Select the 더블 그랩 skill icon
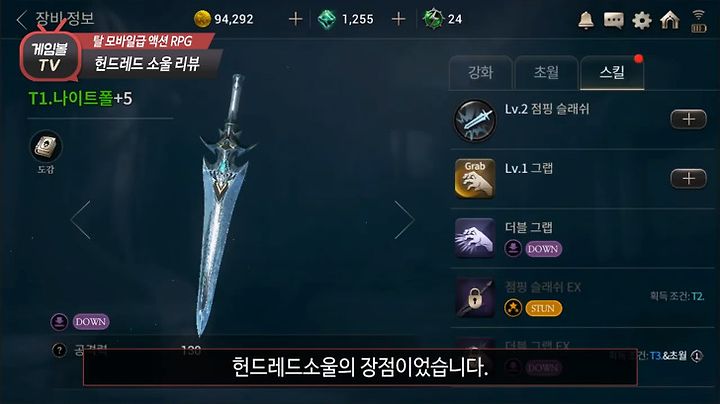This screenshot has height=404, width=720. point(475,238)
